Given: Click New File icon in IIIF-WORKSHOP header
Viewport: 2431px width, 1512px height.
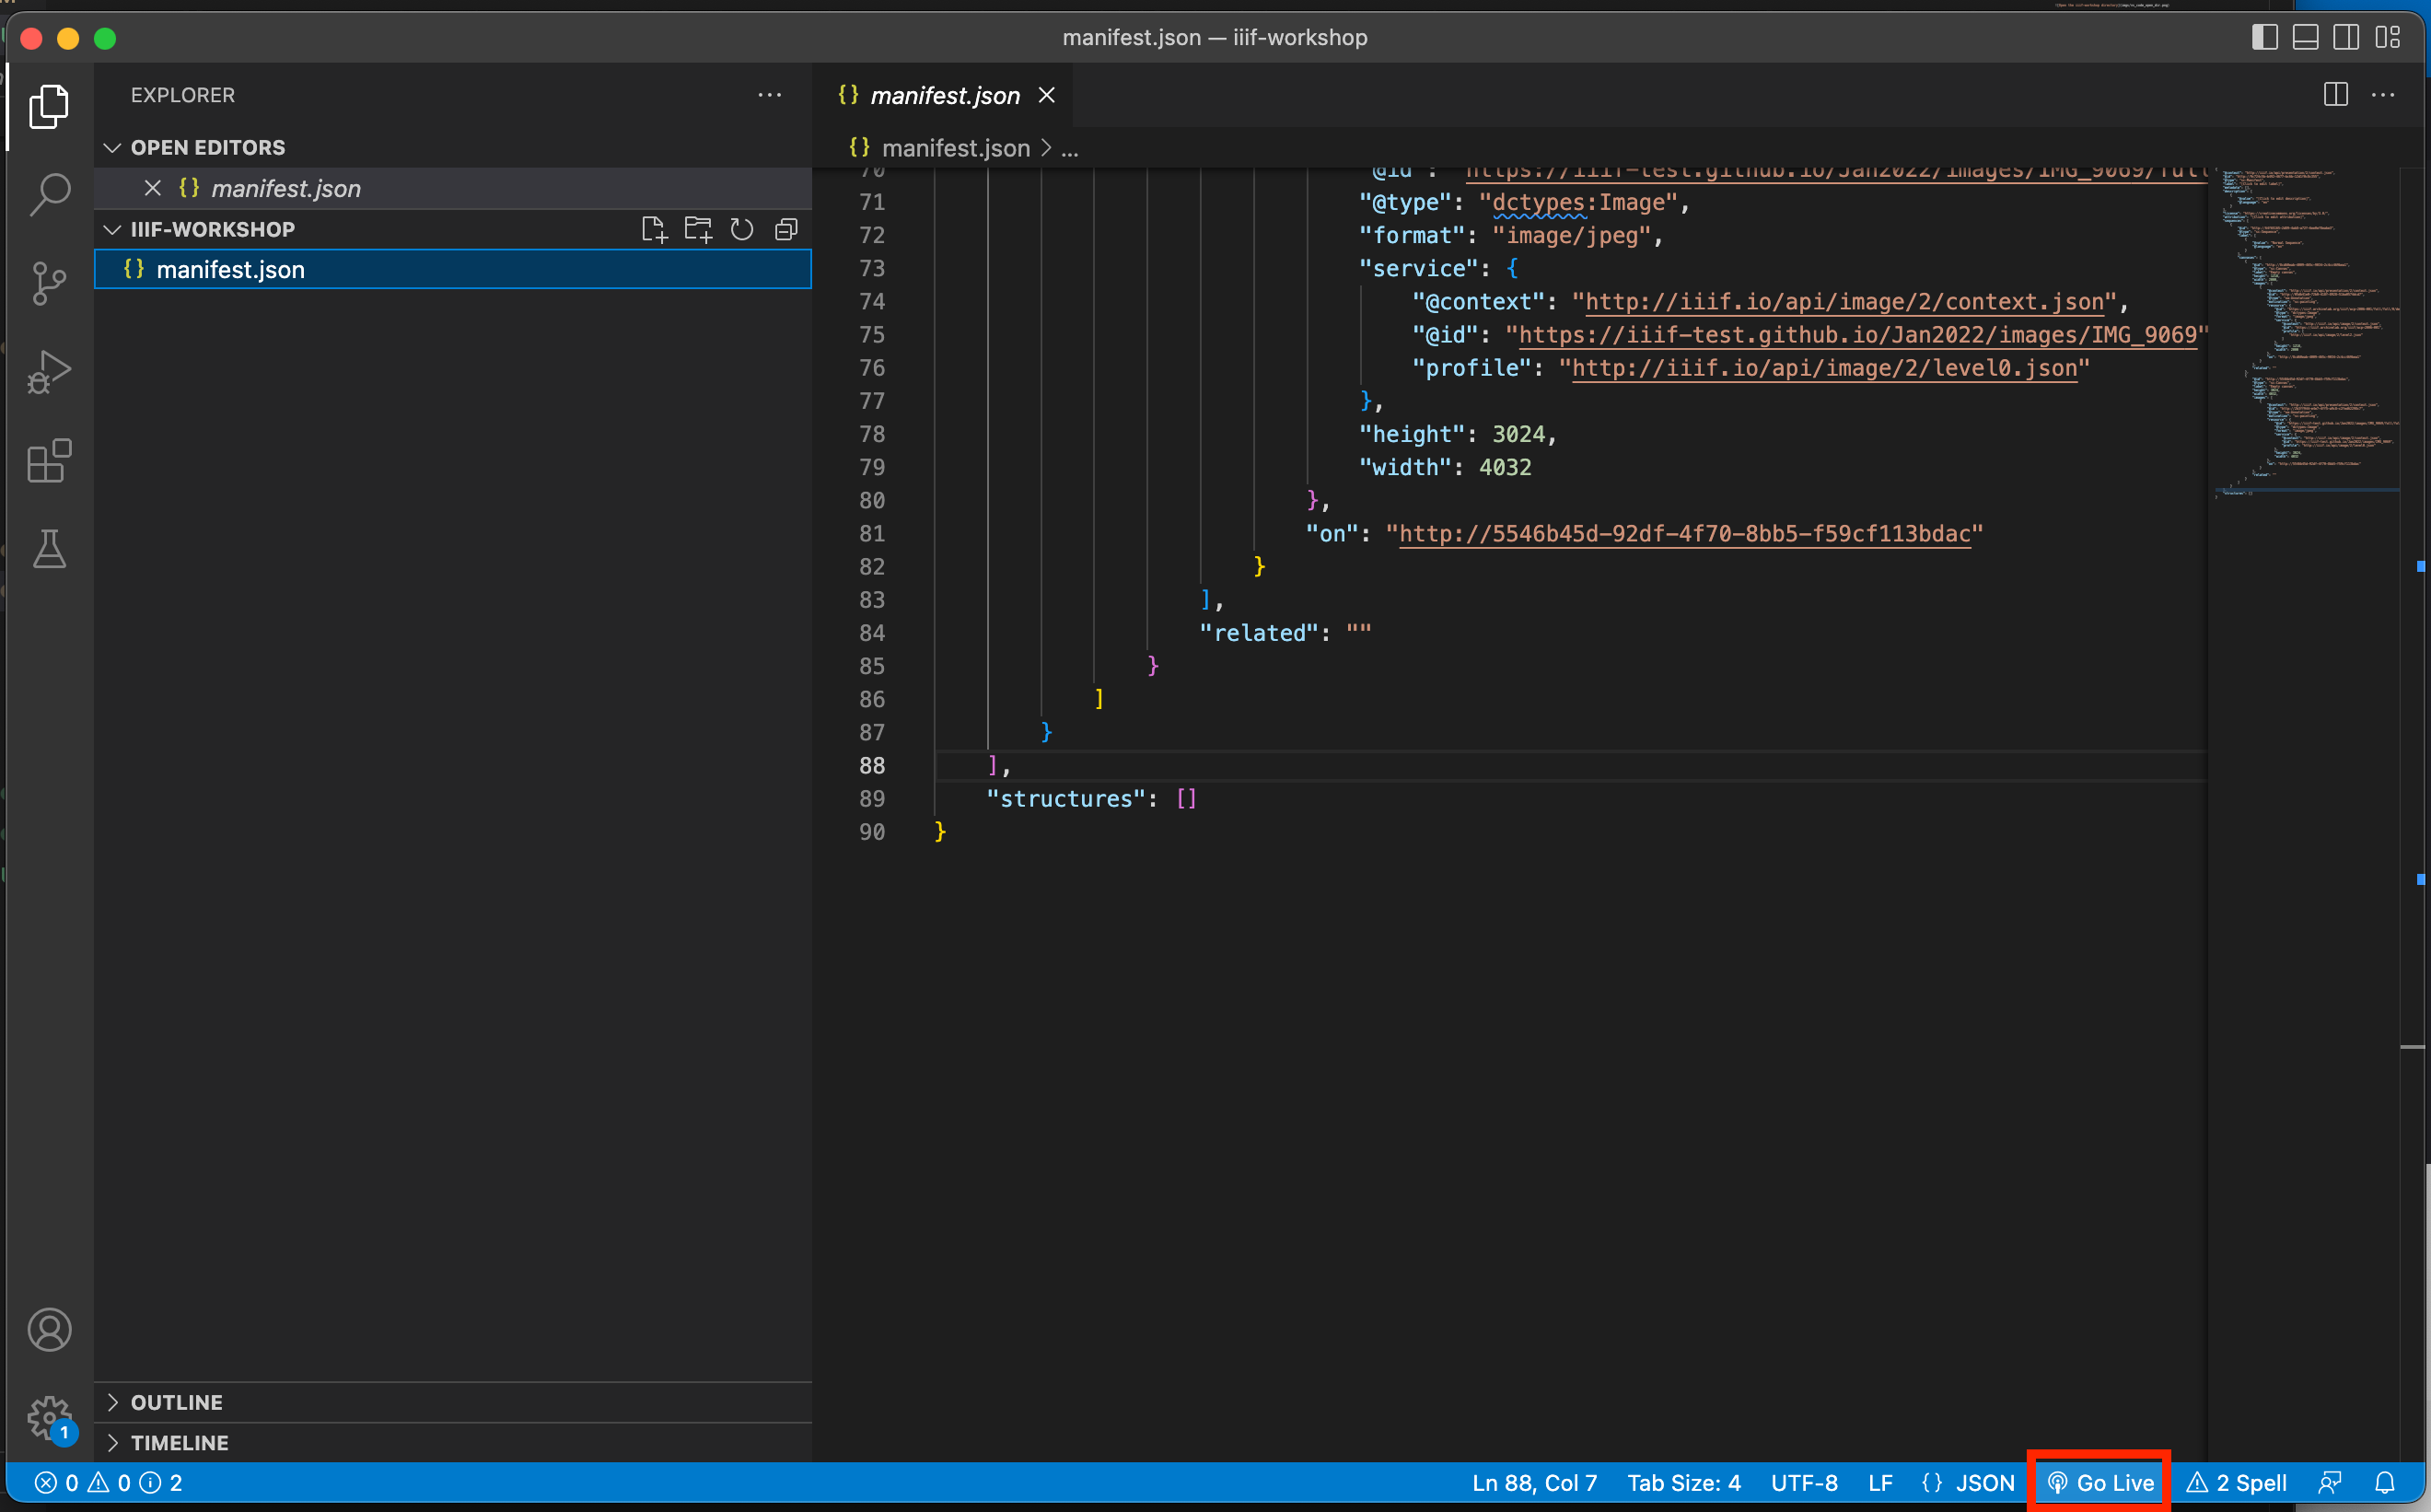Looking at the screenshot, I should click(654, 230).
